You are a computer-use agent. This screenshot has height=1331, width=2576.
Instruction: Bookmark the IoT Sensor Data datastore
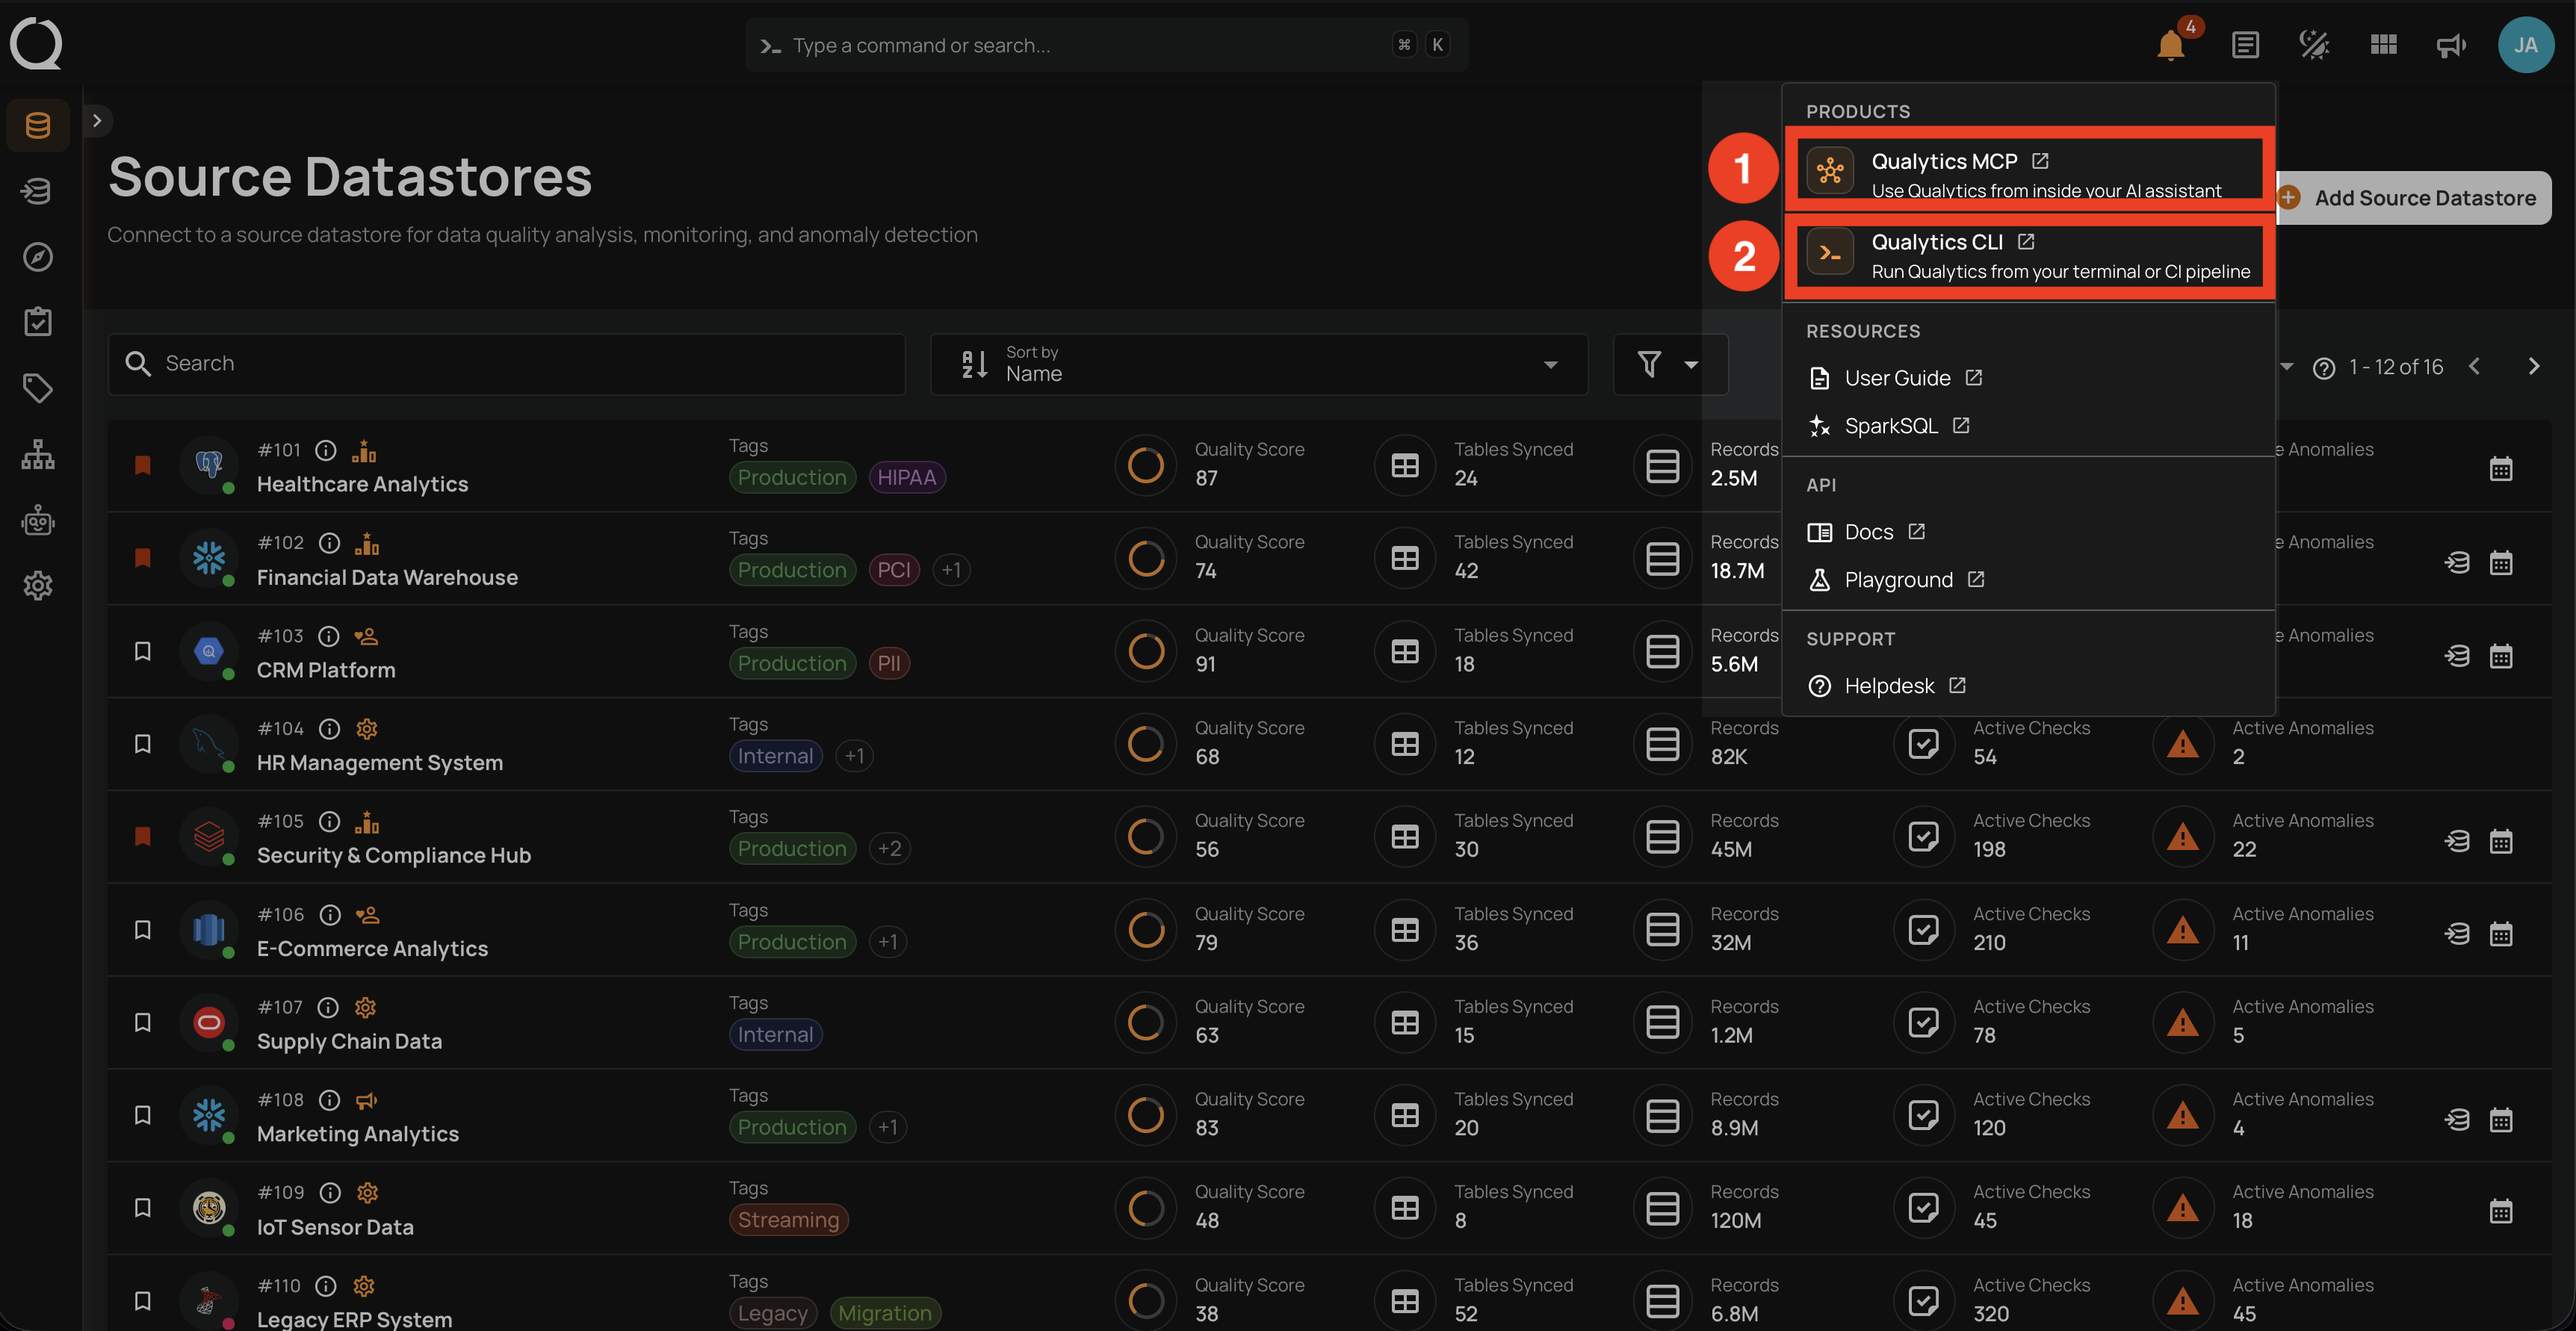pyautogui.click(x=143, y=1208)
